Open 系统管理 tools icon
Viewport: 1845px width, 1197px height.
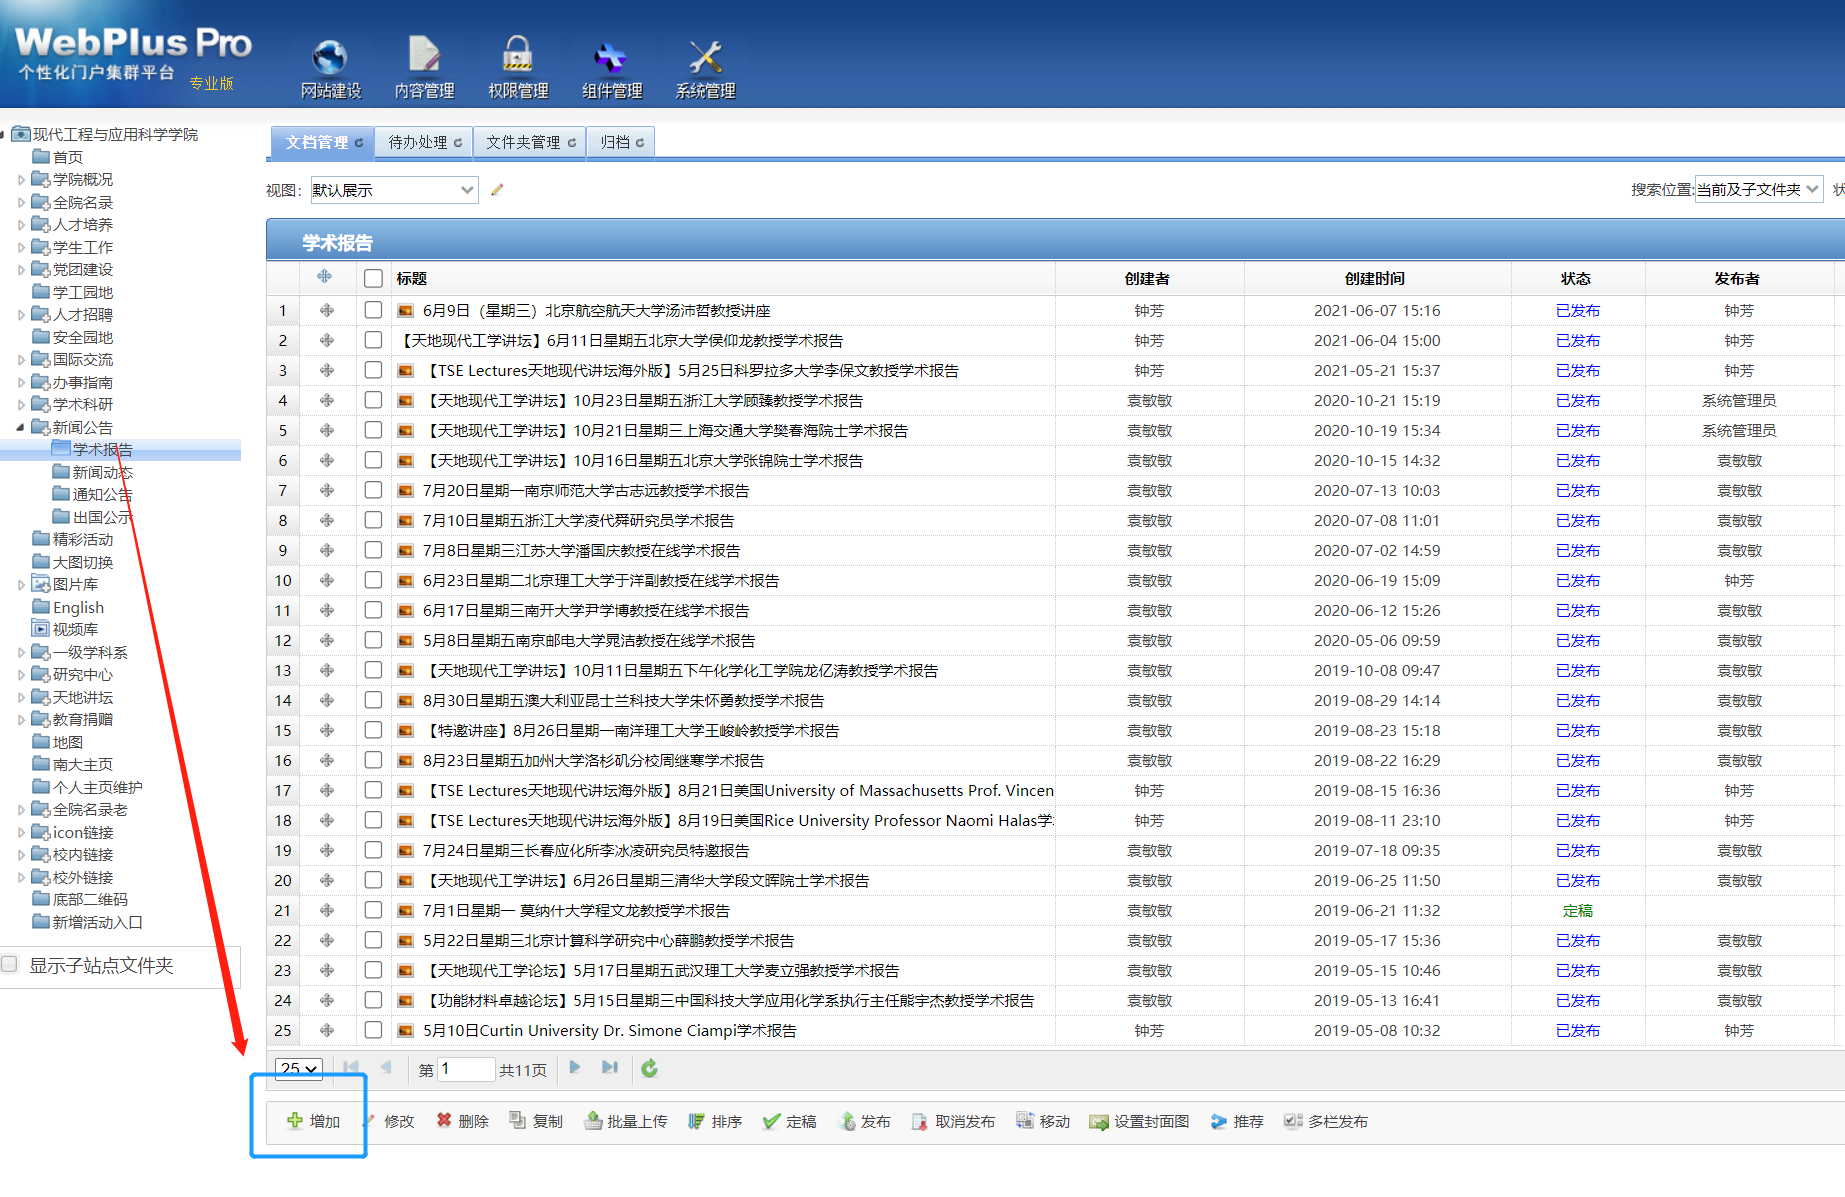(705, 58)
